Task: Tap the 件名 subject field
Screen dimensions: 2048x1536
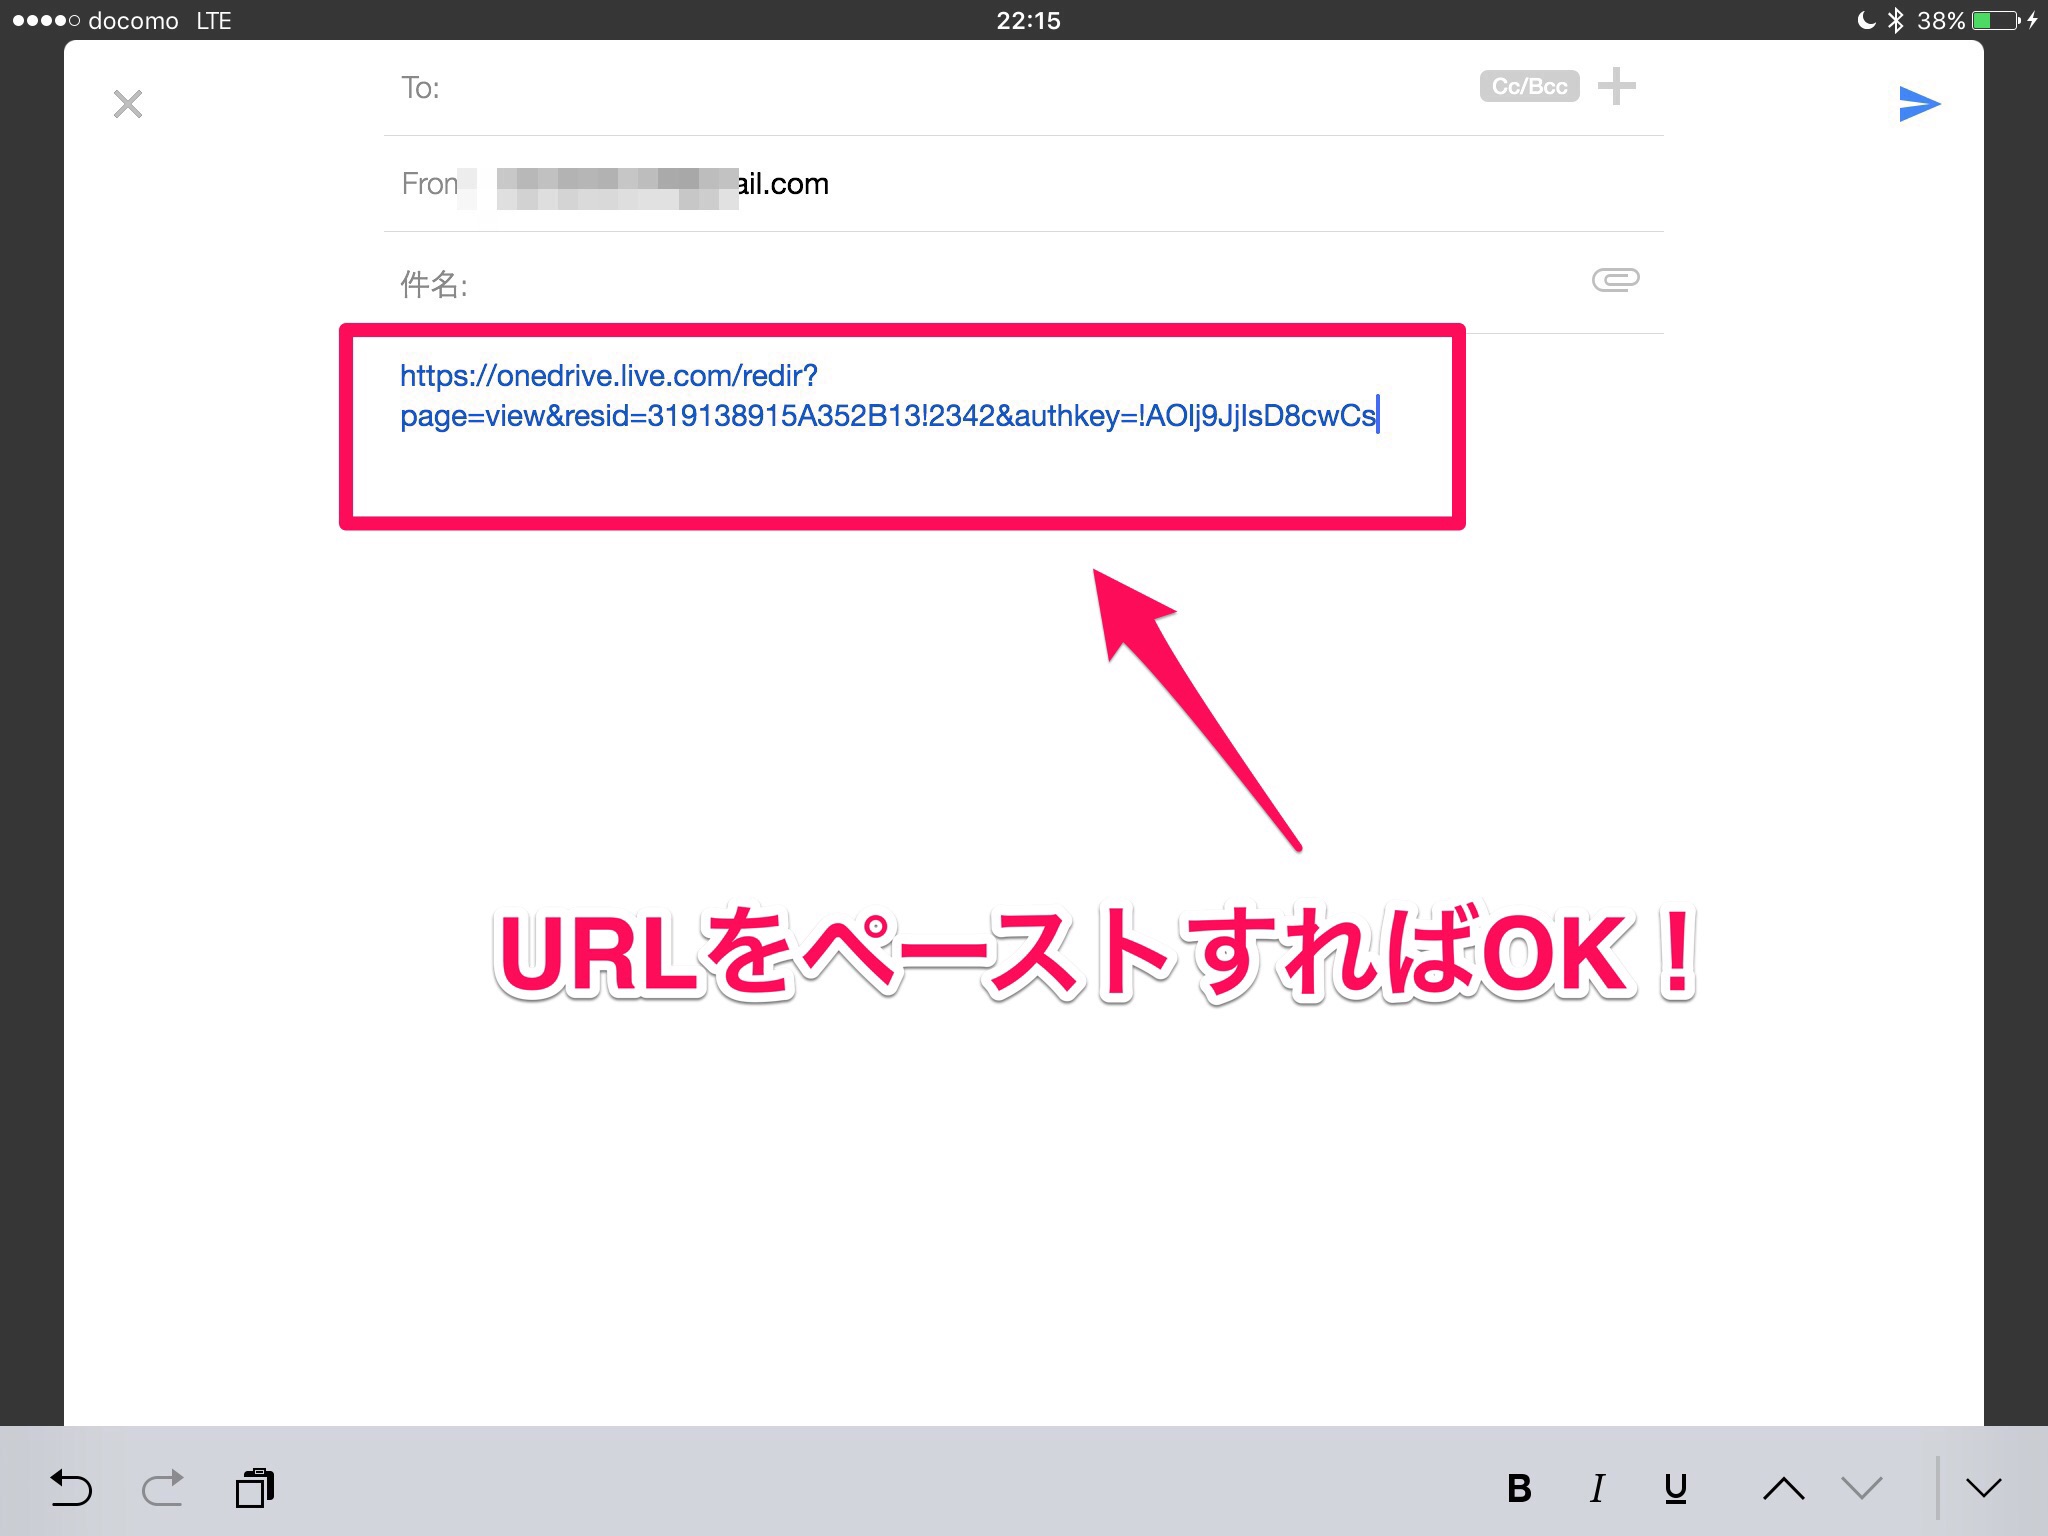Action: (x=1000, y=284)
